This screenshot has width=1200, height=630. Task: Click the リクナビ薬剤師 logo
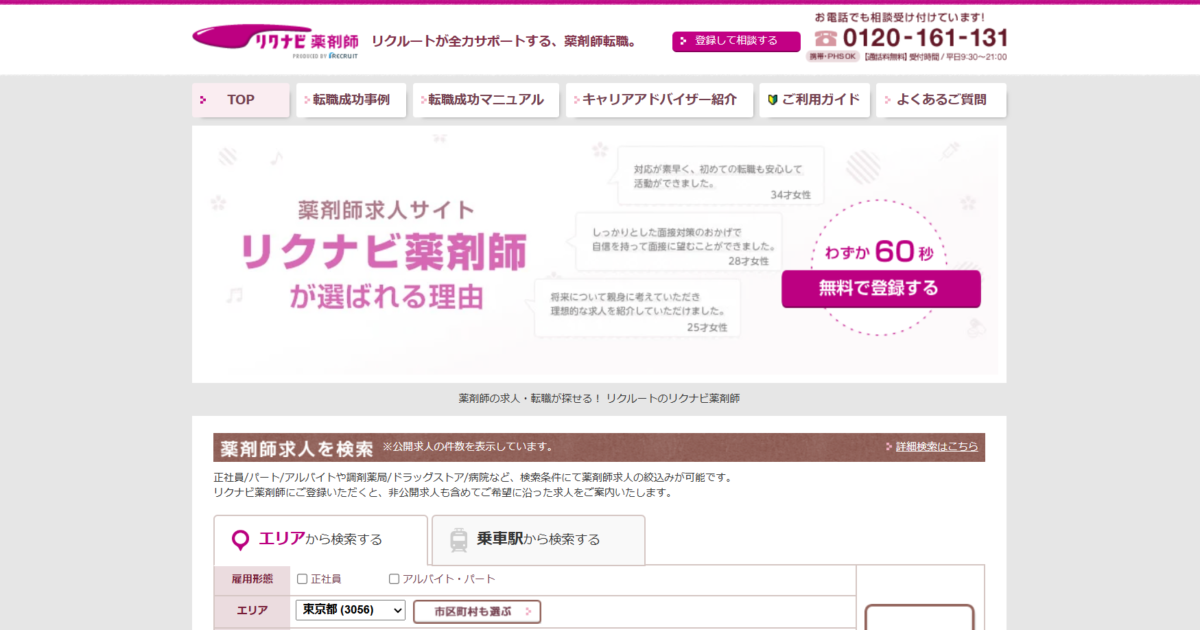tap(275, 41)
